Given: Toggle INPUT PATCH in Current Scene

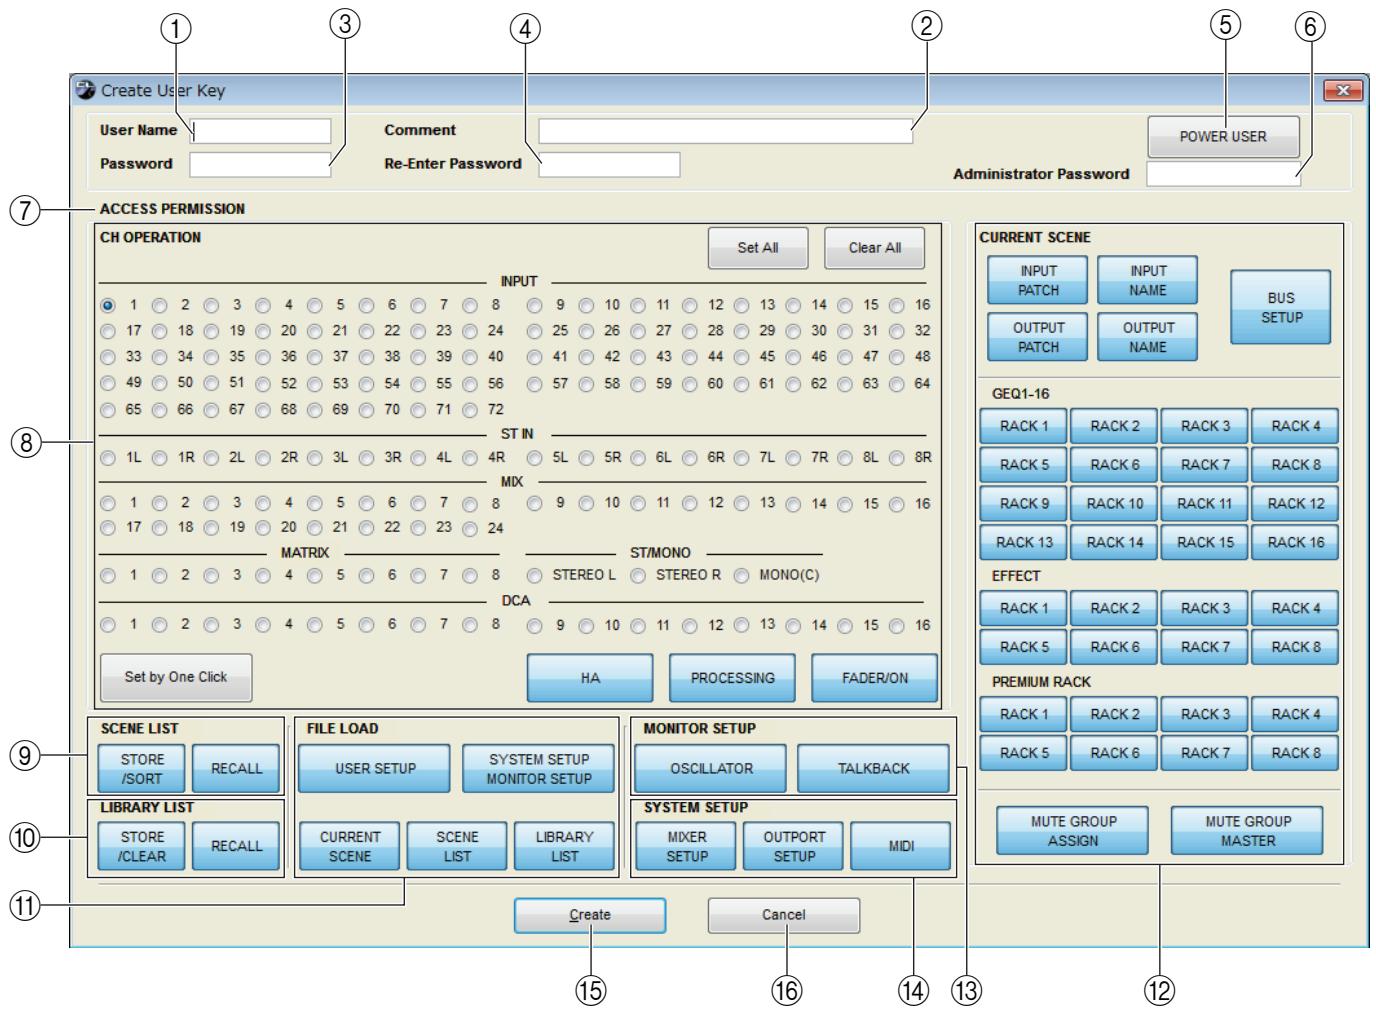Looking at the screenshot, I should click(x=1038, y=281).
